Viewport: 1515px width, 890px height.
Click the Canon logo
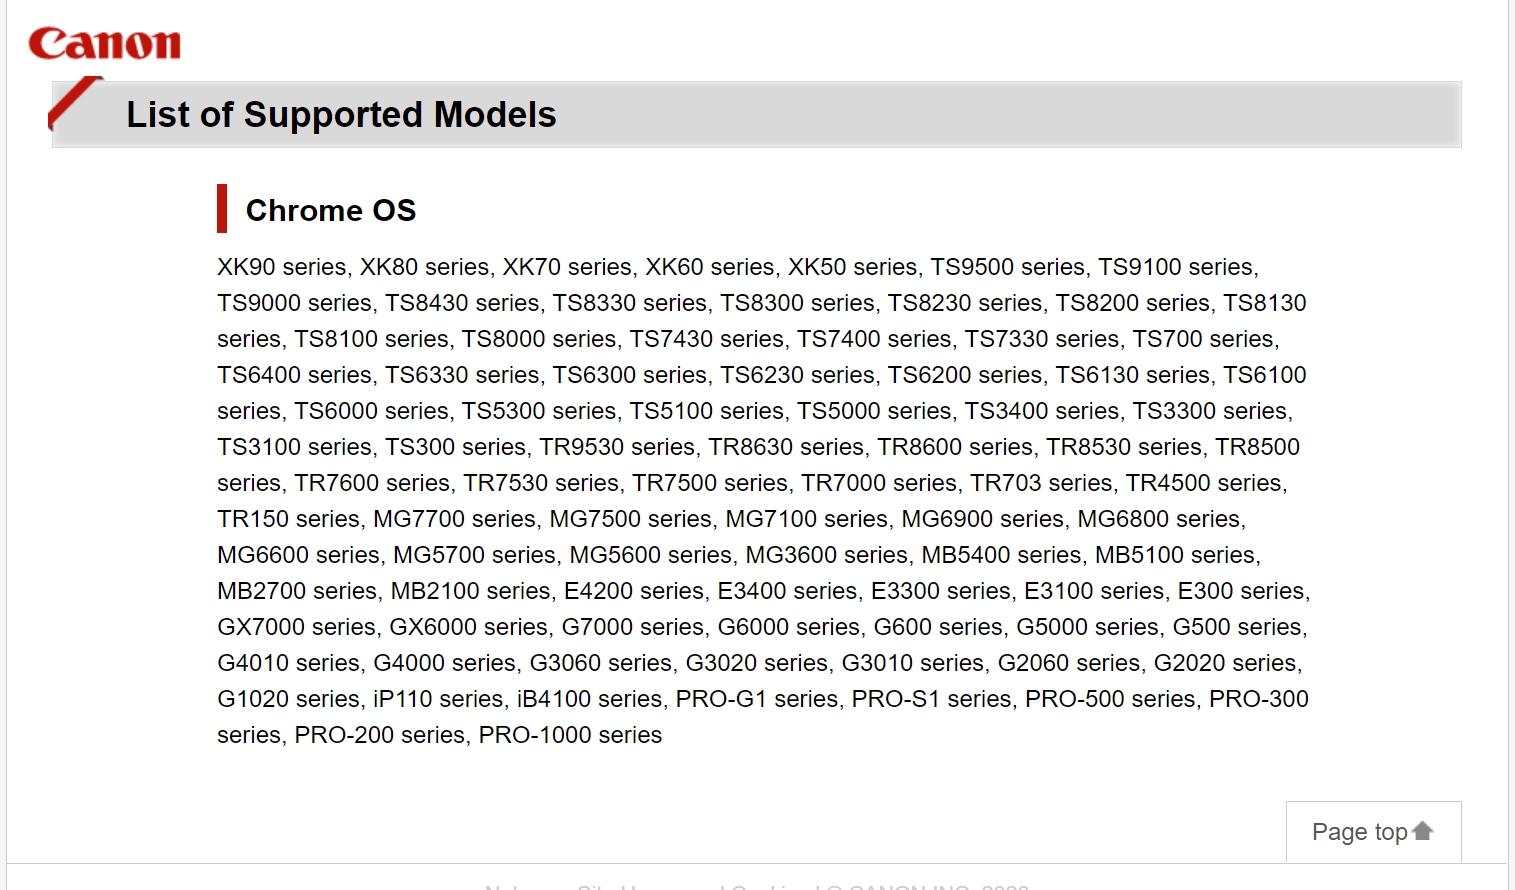[x=105, y=43]
